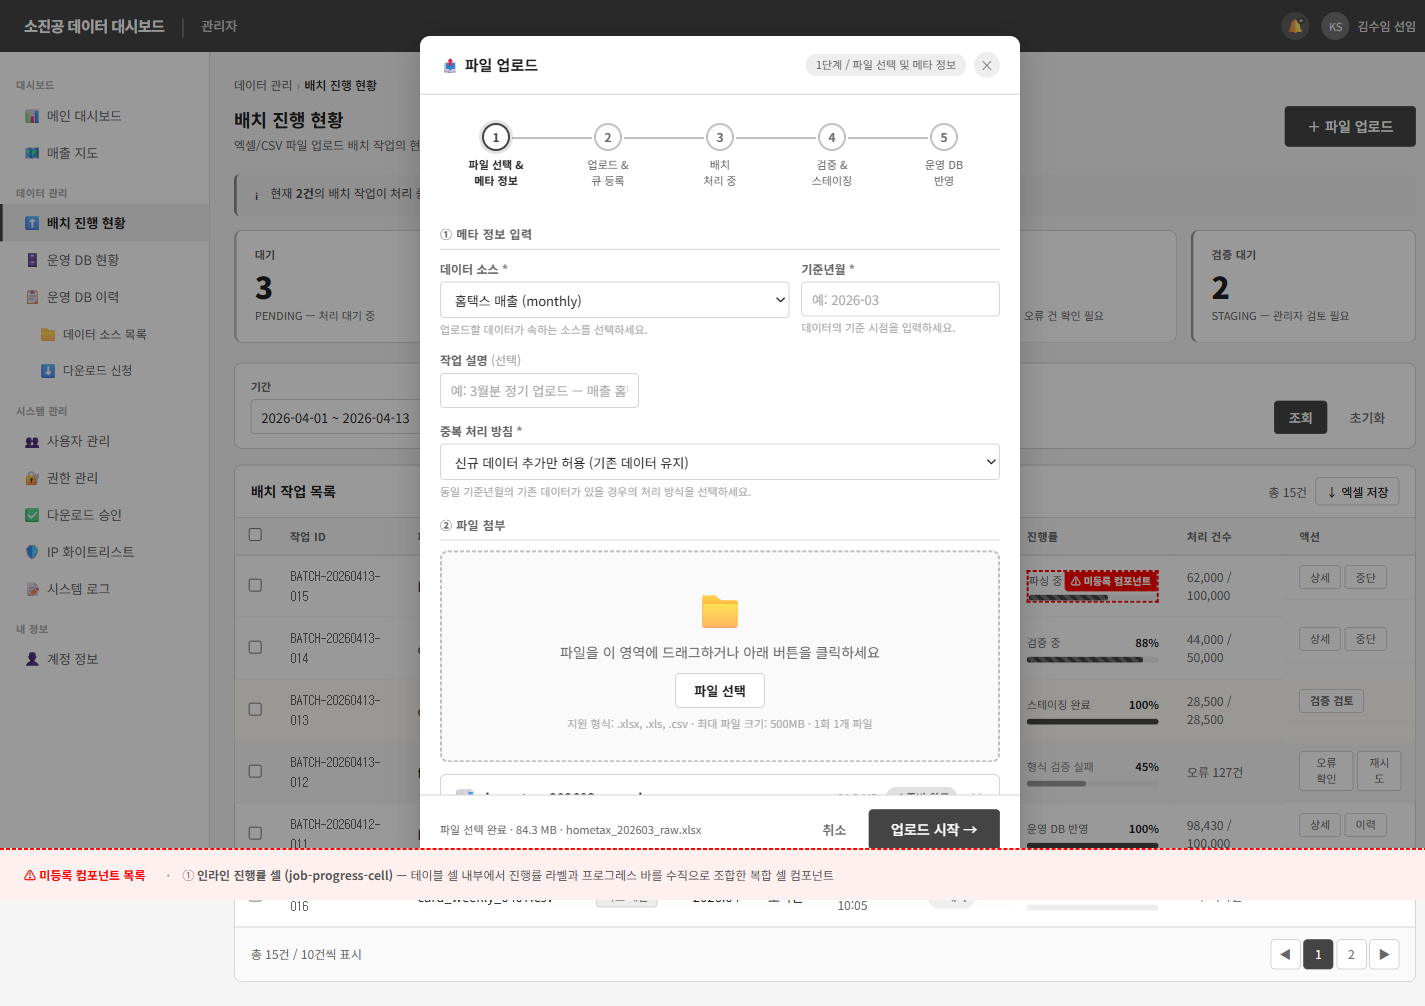Image resolution: width=1425 pixels, height=1006 pixels.
Task: Click 검증 검토 for the BATCH-20260413-013 row
Action: pos(1331,701)
